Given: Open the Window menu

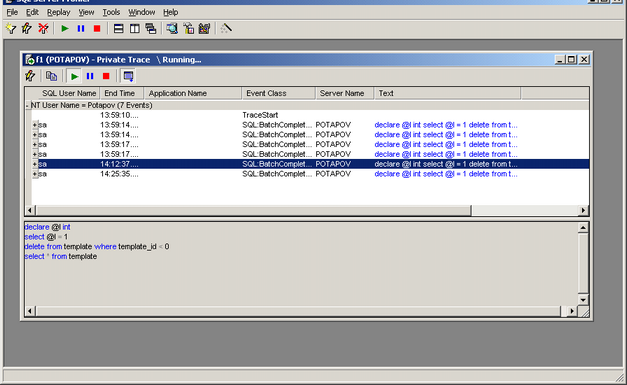Looking at the screenshot, I should tap(142, 12).
